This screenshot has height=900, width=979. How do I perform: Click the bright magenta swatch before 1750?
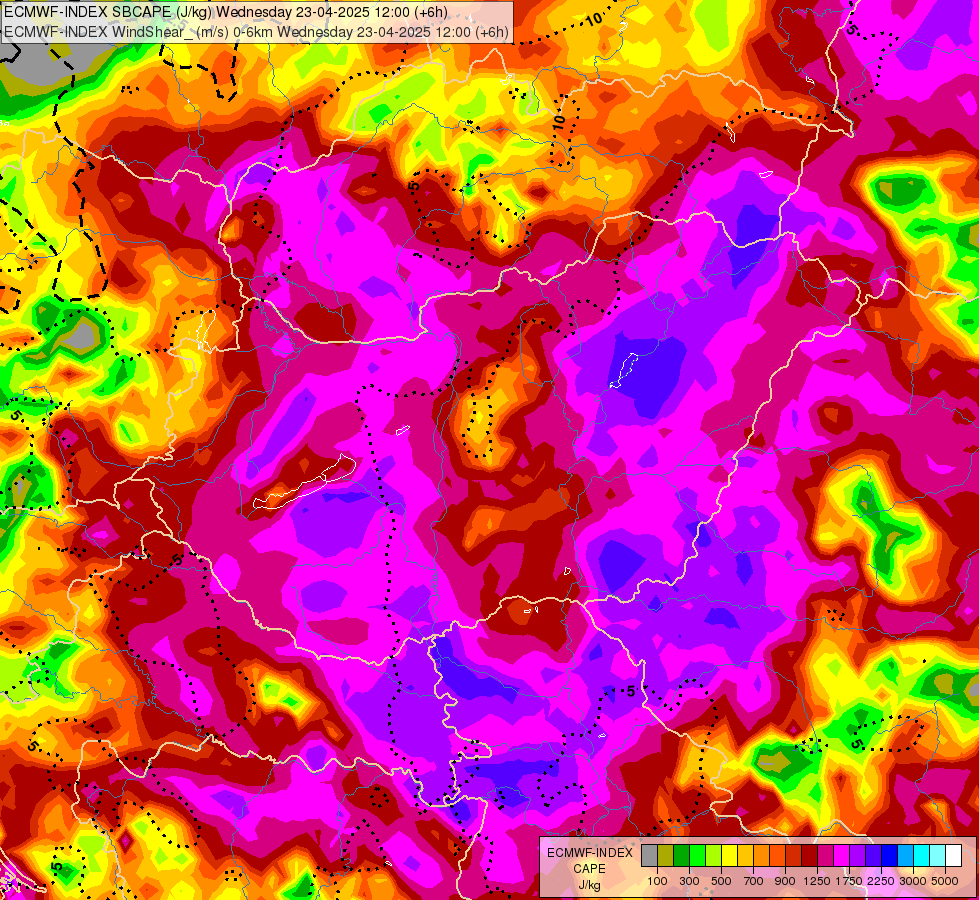pyautogui.click(x=842, y=855)
